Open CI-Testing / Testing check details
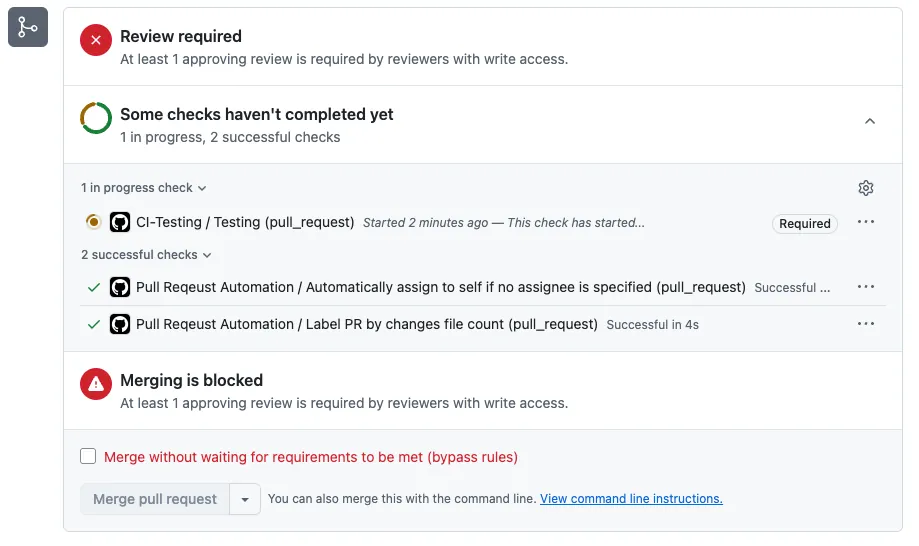The height and width of the screenshot is (546, 919). (x=245, y=222)
